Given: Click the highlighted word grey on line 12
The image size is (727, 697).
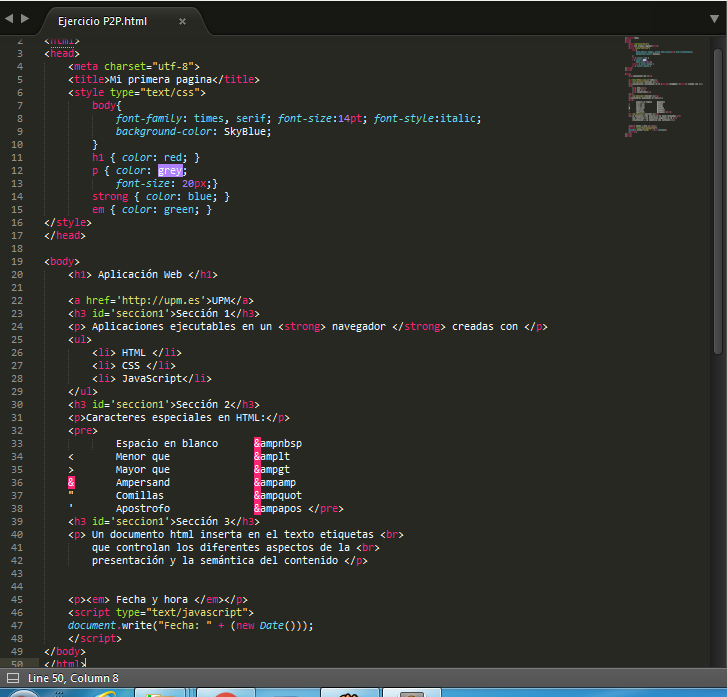Looking at the screenshot, I should coord(171,170).
